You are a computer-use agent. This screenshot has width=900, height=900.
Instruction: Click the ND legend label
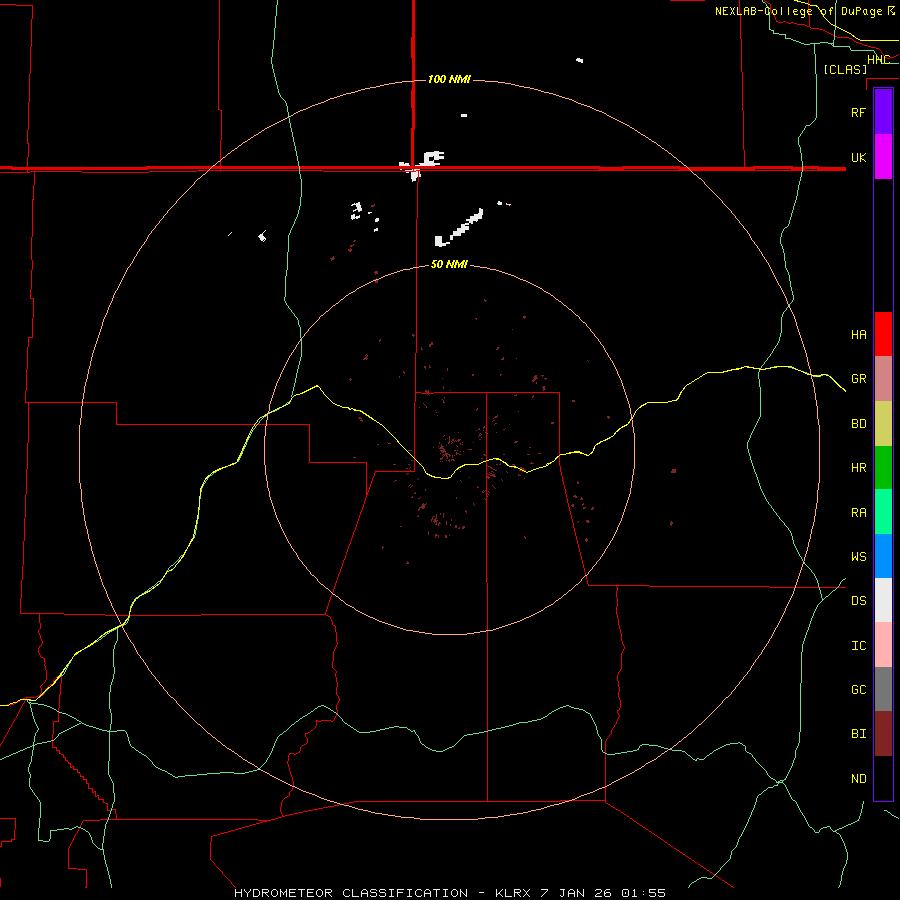[x=858, y=779]
